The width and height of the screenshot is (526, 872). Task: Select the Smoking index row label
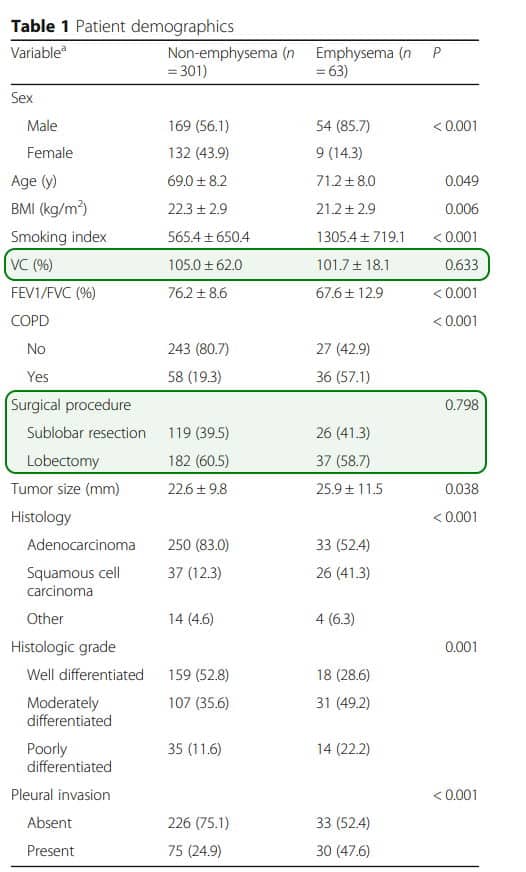click(58, 237)
